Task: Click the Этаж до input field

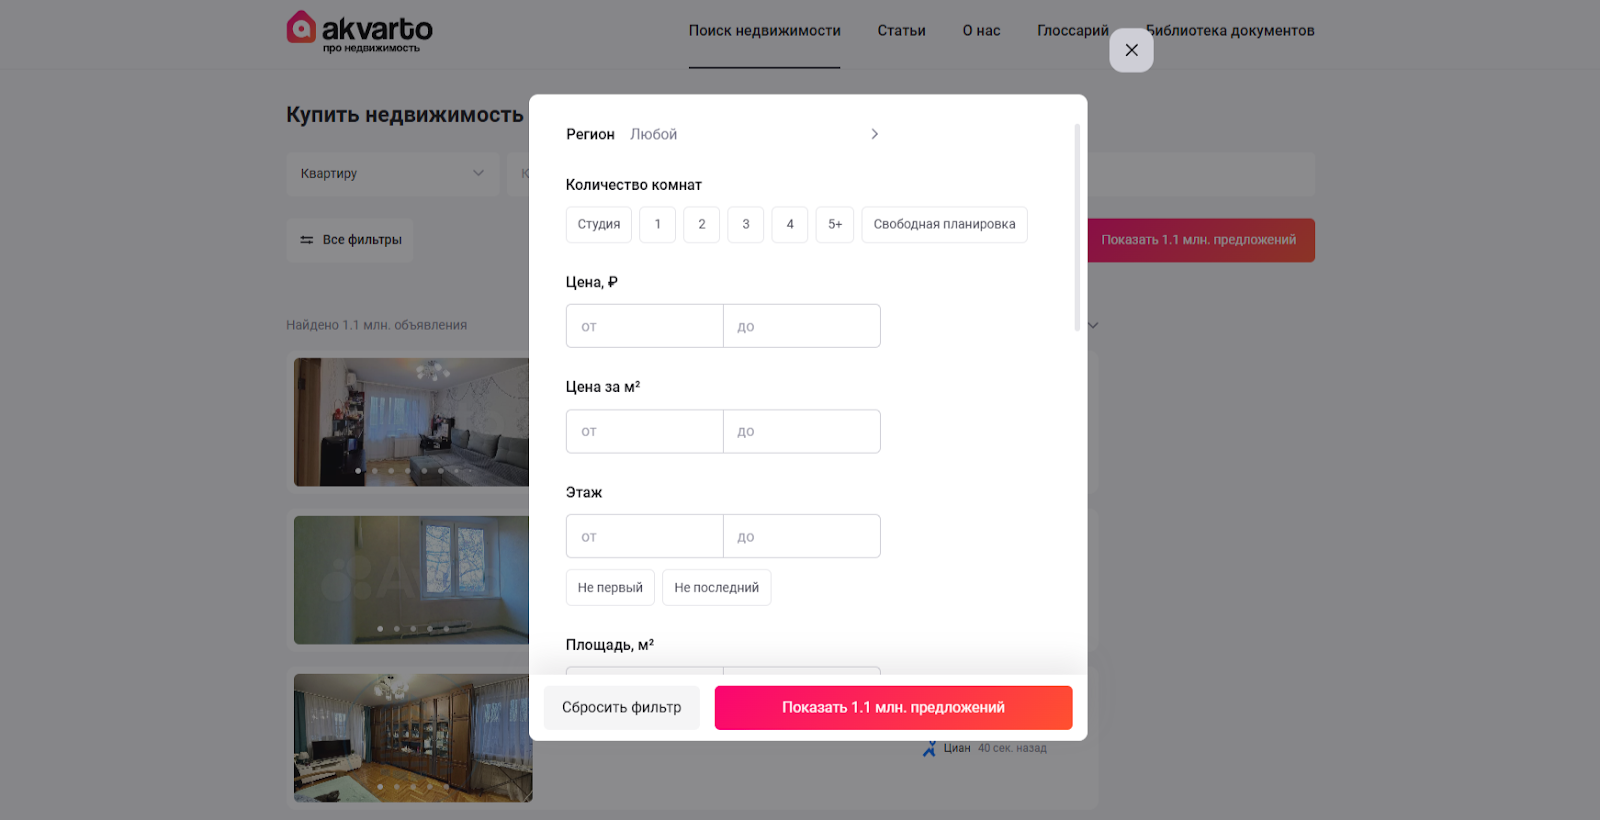Action: pyautogui.click(x=802, y=536)
